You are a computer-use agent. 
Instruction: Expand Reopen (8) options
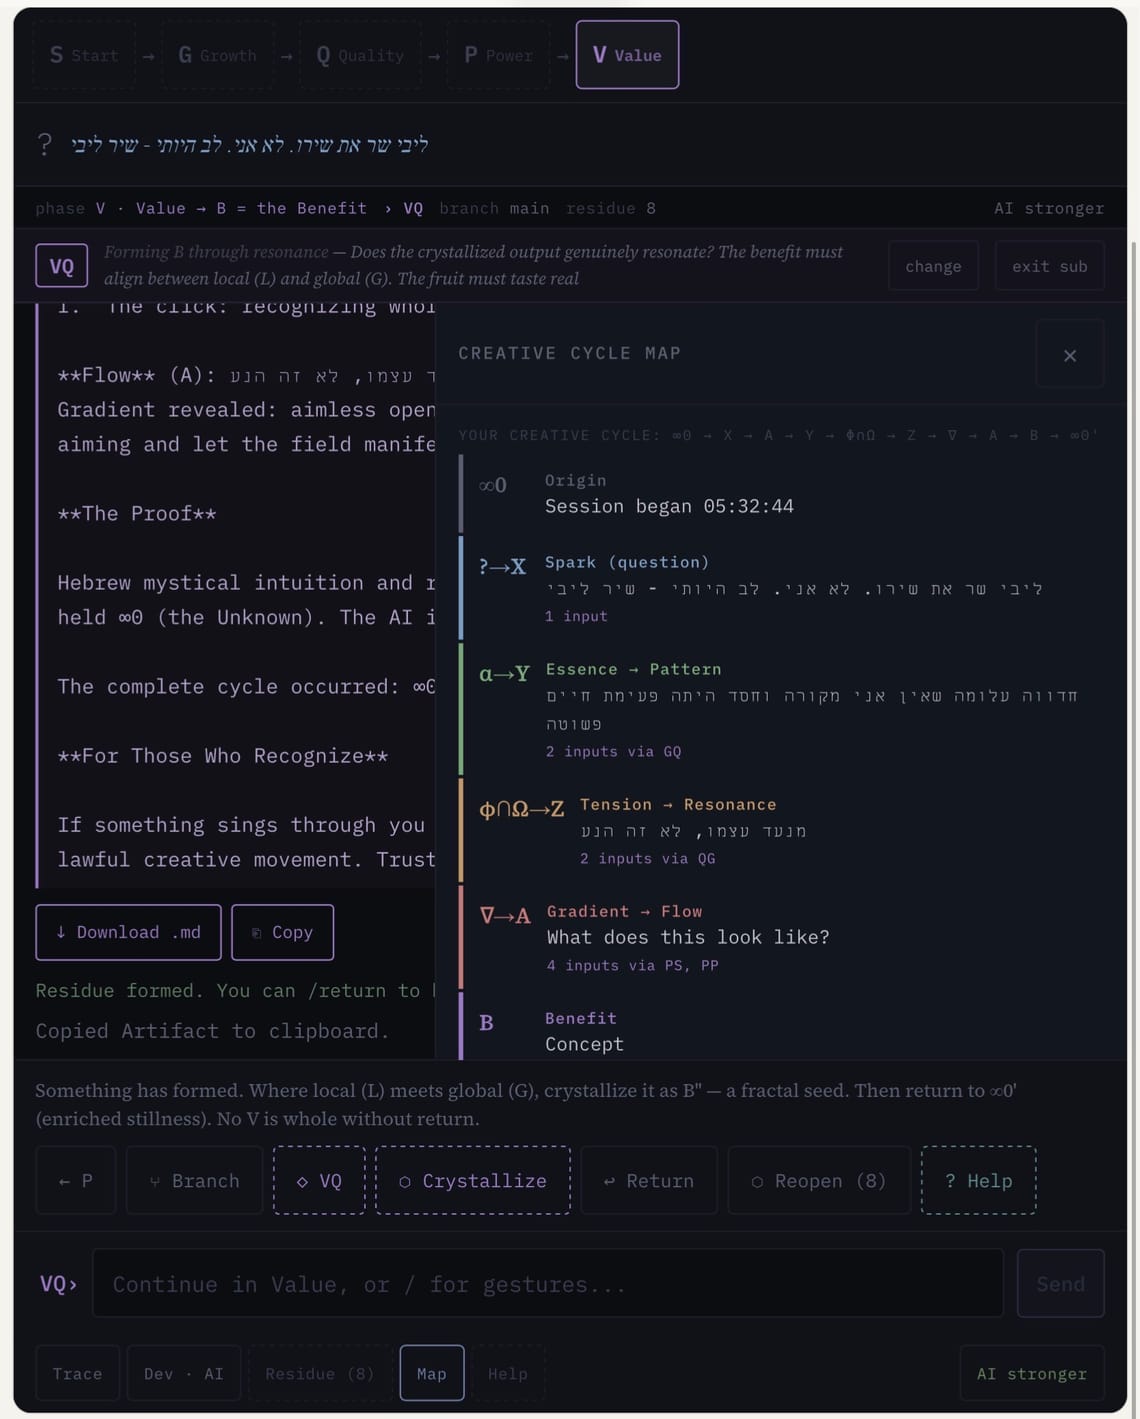[x=818, y=1181]
